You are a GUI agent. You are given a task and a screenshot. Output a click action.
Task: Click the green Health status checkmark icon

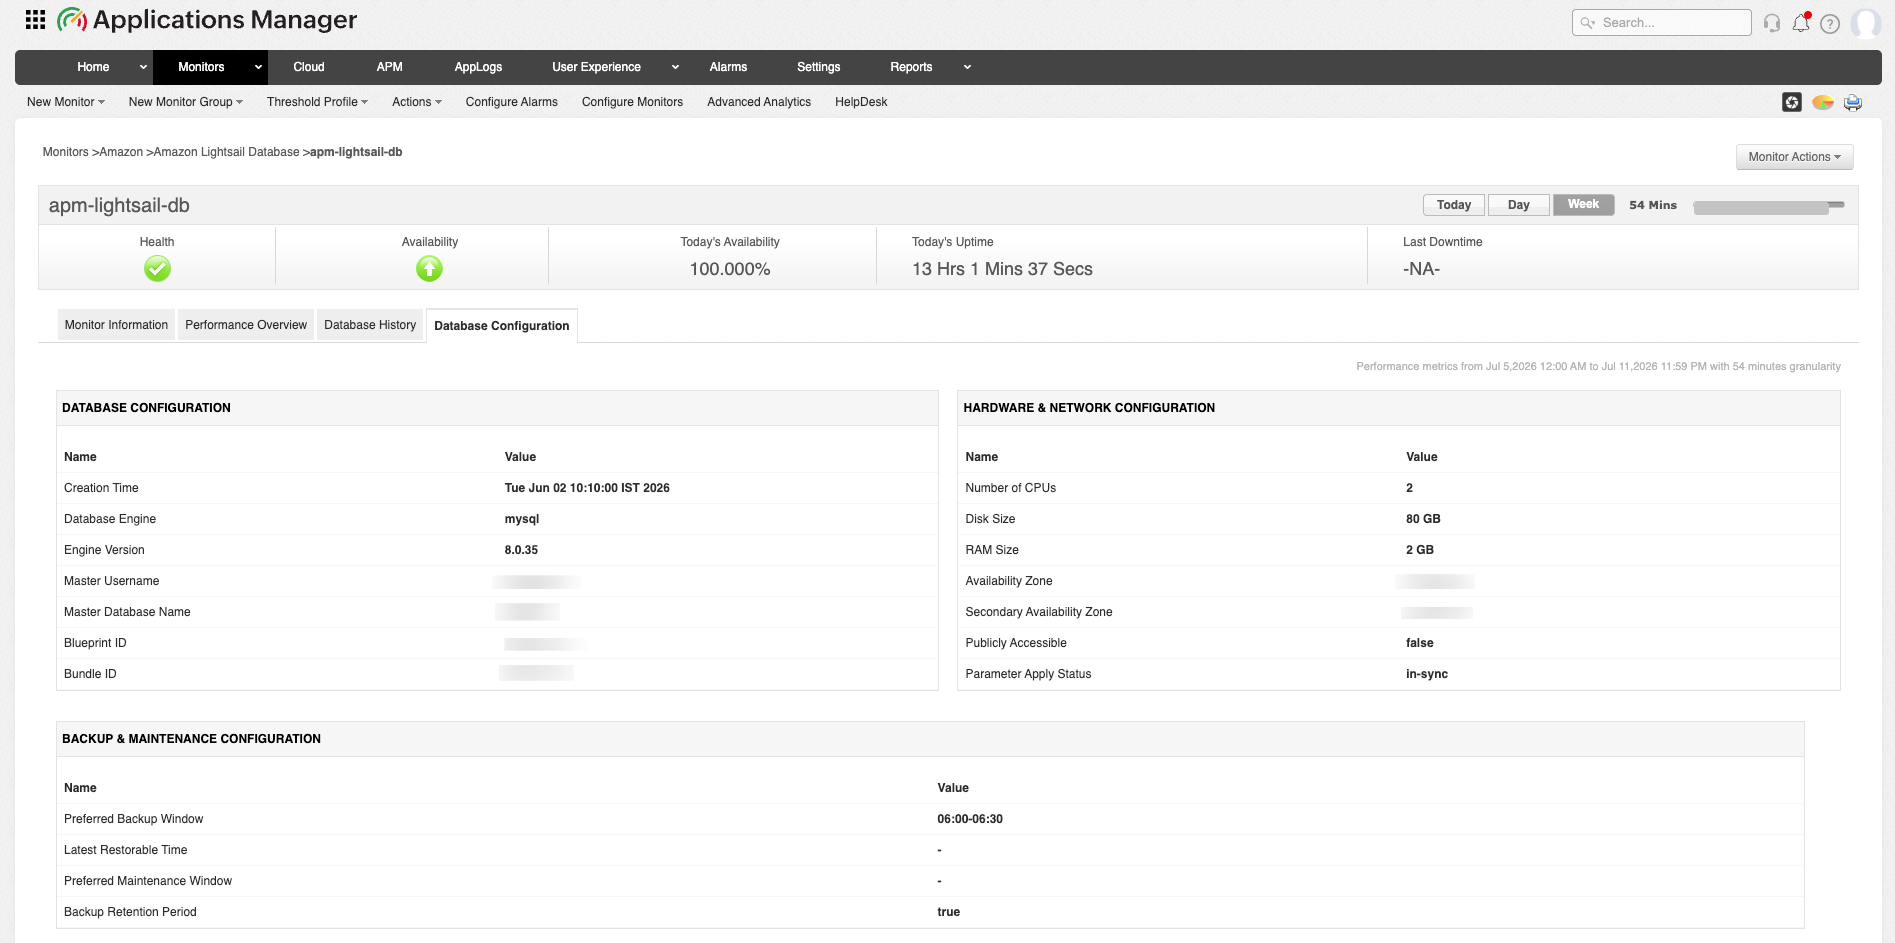click(x=157, y=268)
